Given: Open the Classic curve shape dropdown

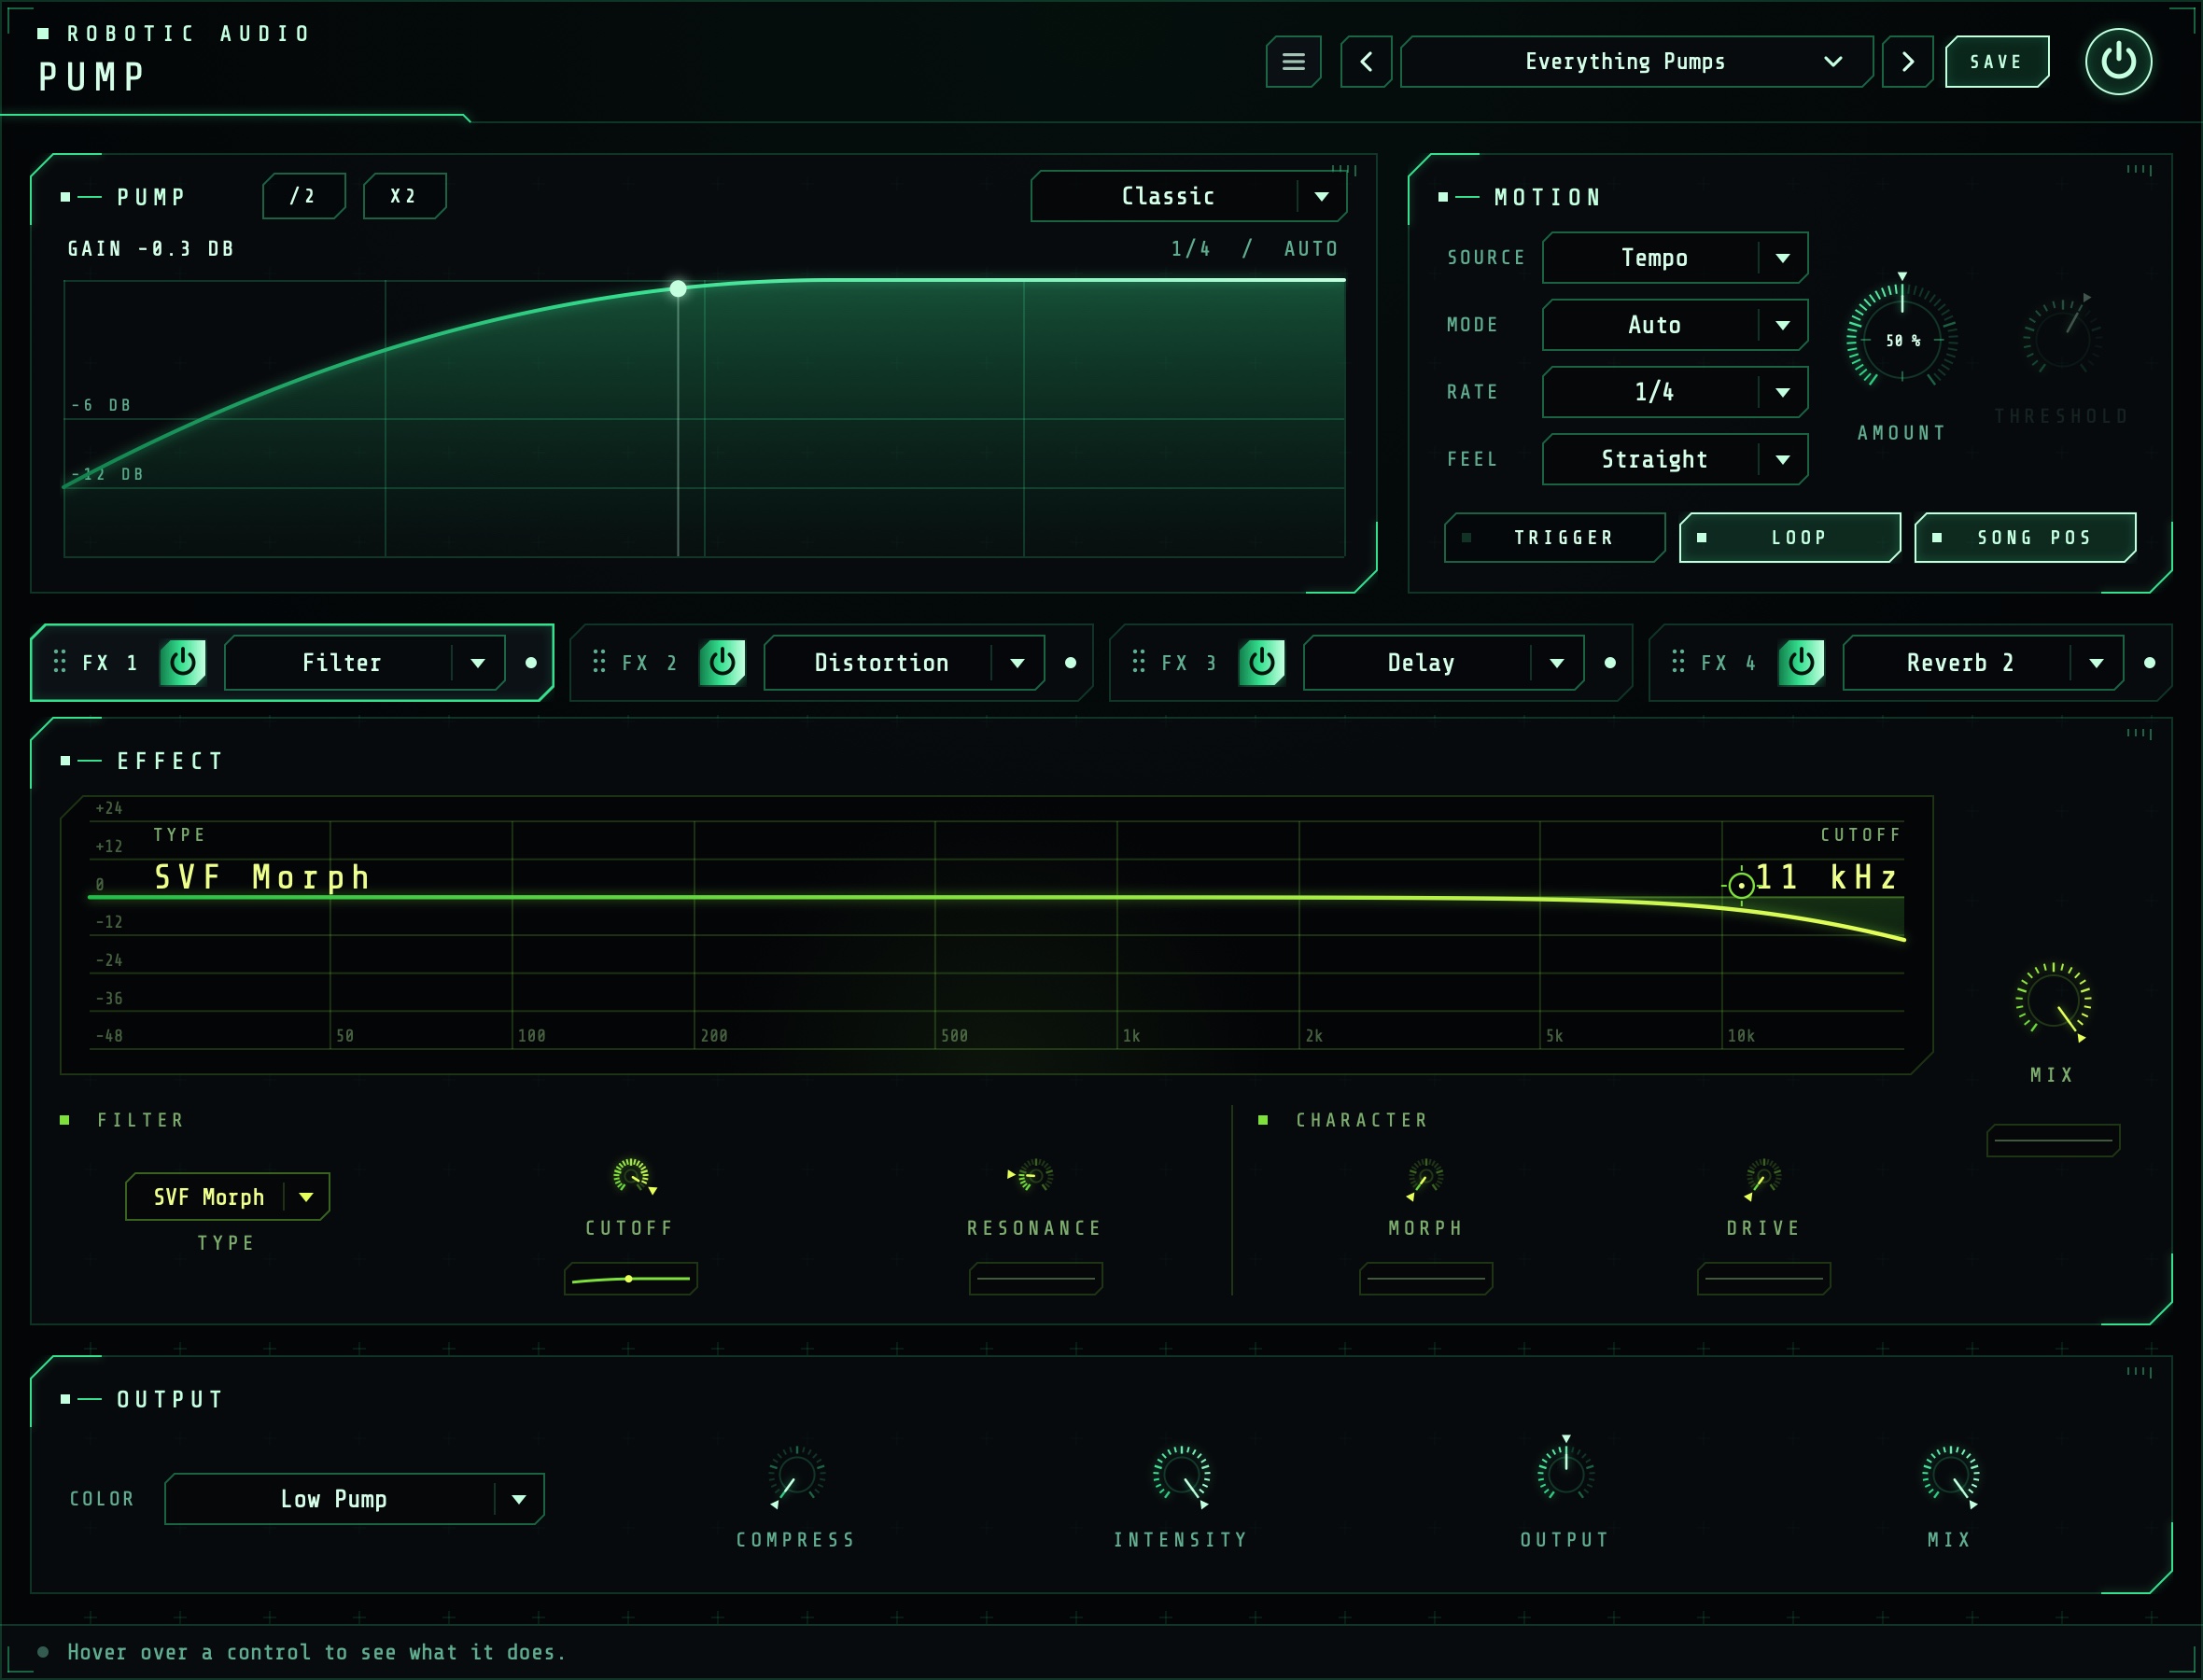Looking at the screenshot, I should [1188, 196].
